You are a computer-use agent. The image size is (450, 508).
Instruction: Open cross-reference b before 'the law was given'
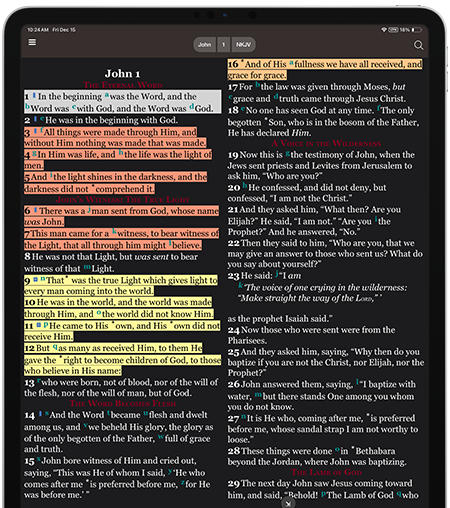pos(257,85)
